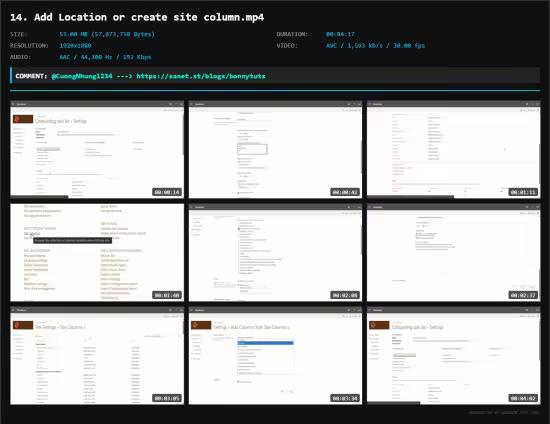Click the title '14. Add Location or create site column.mp4'

coord(137,17)
